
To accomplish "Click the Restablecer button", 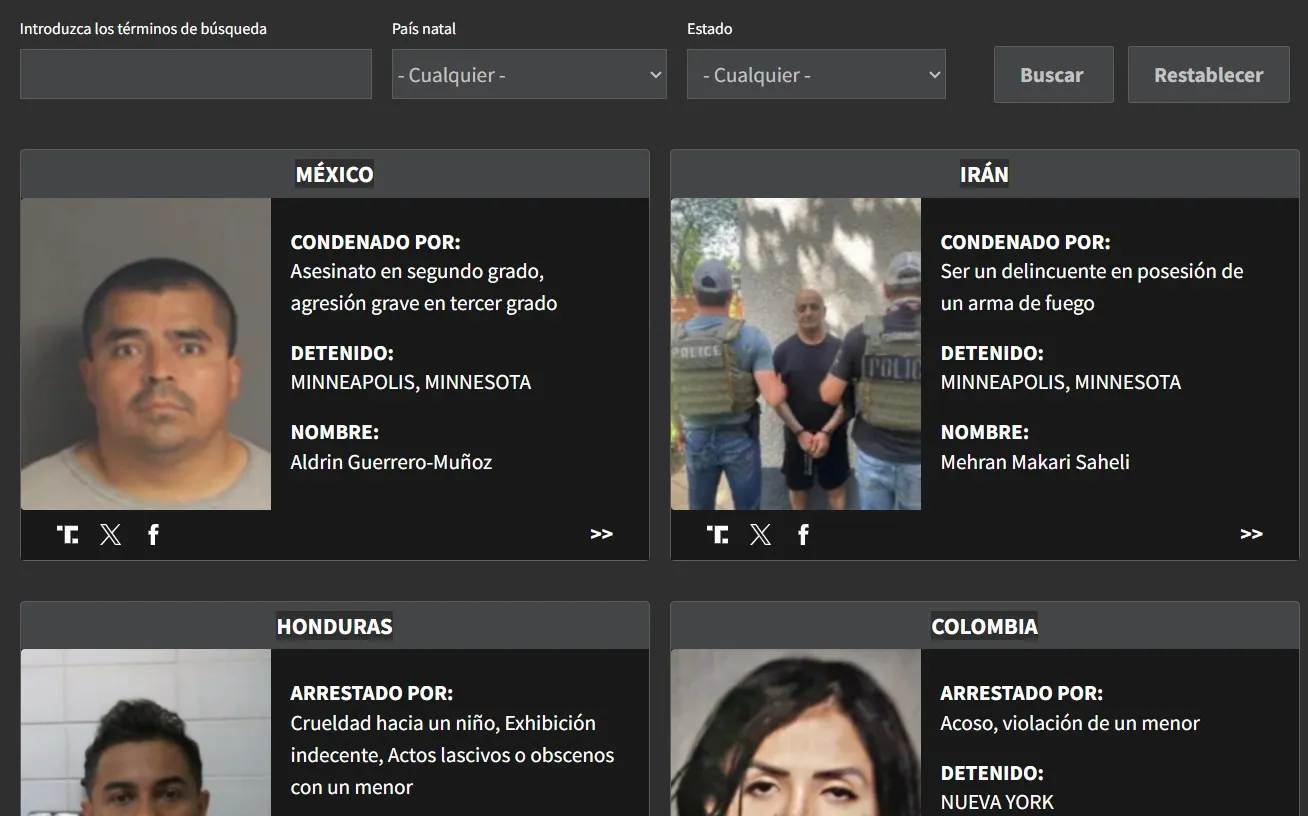I will click(1208, 75).
